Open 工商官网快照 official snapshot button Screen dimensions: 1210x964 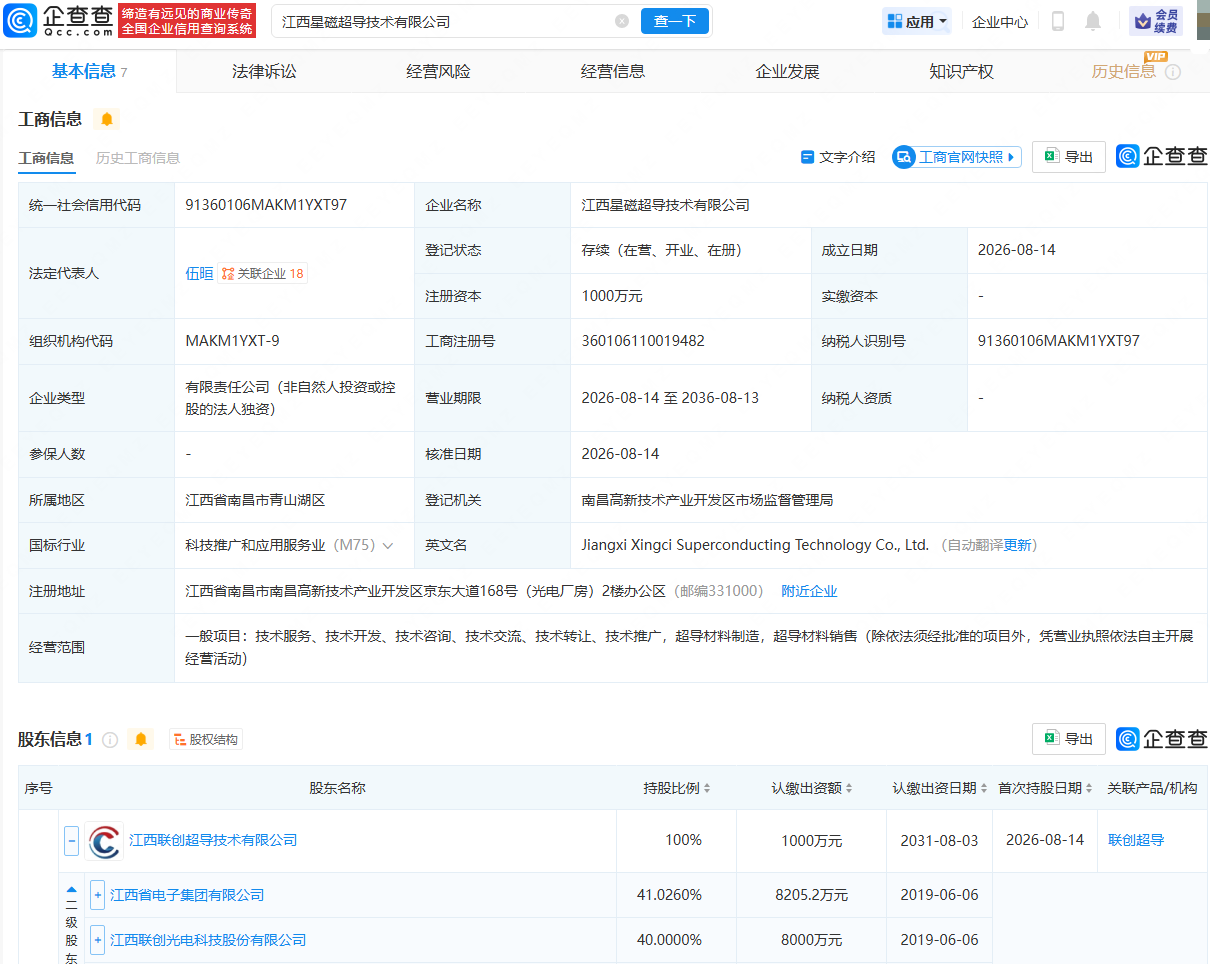click(957, 157)
